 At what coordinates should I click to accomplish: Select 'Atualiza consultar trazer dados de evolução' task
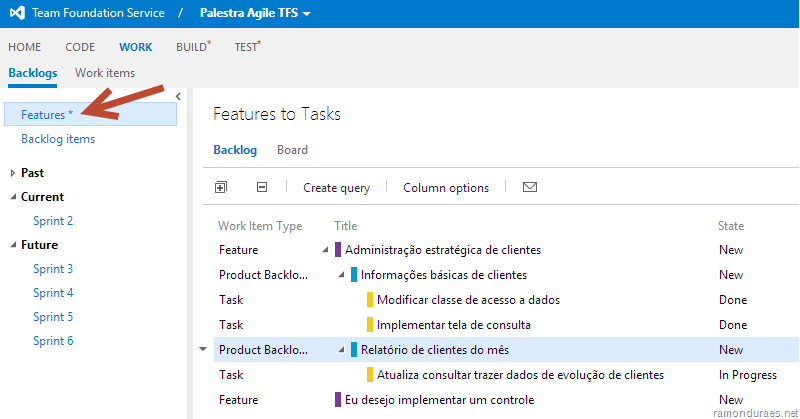[x=520, y=375]
